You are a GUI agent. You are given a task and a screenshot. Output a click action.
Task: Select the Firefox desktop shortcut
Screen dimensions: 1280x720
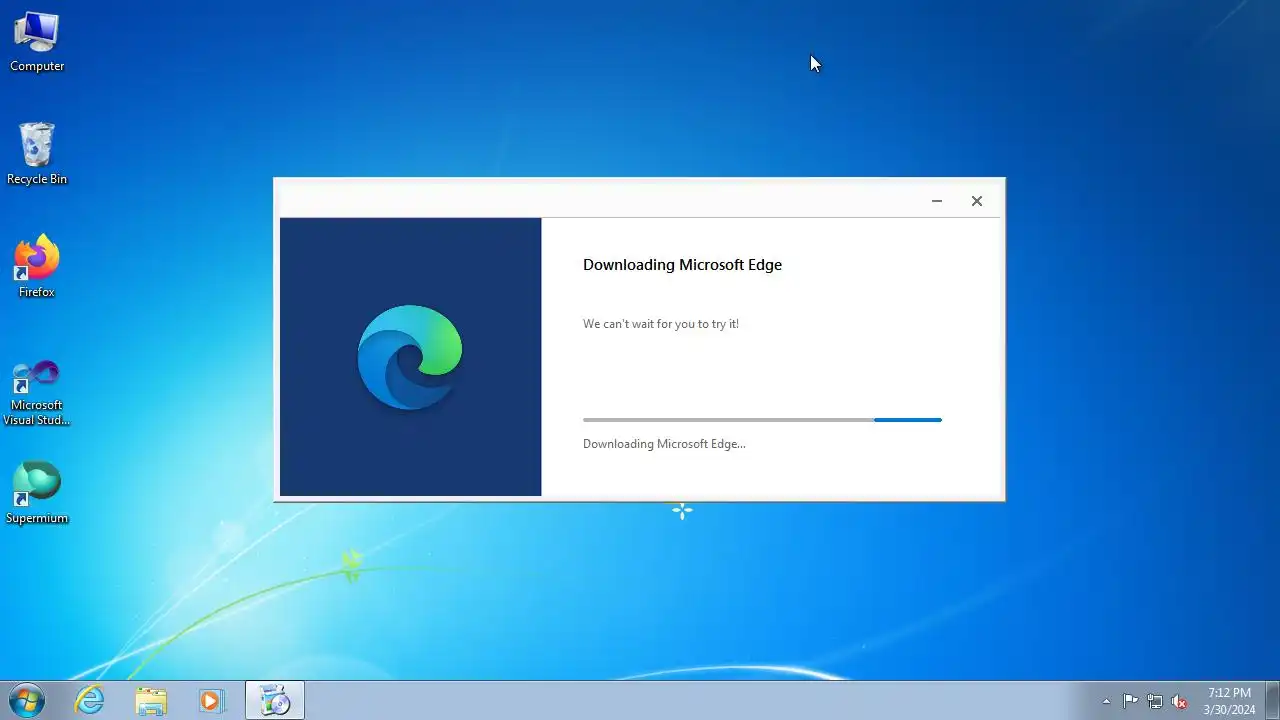[x=37, y=267]
